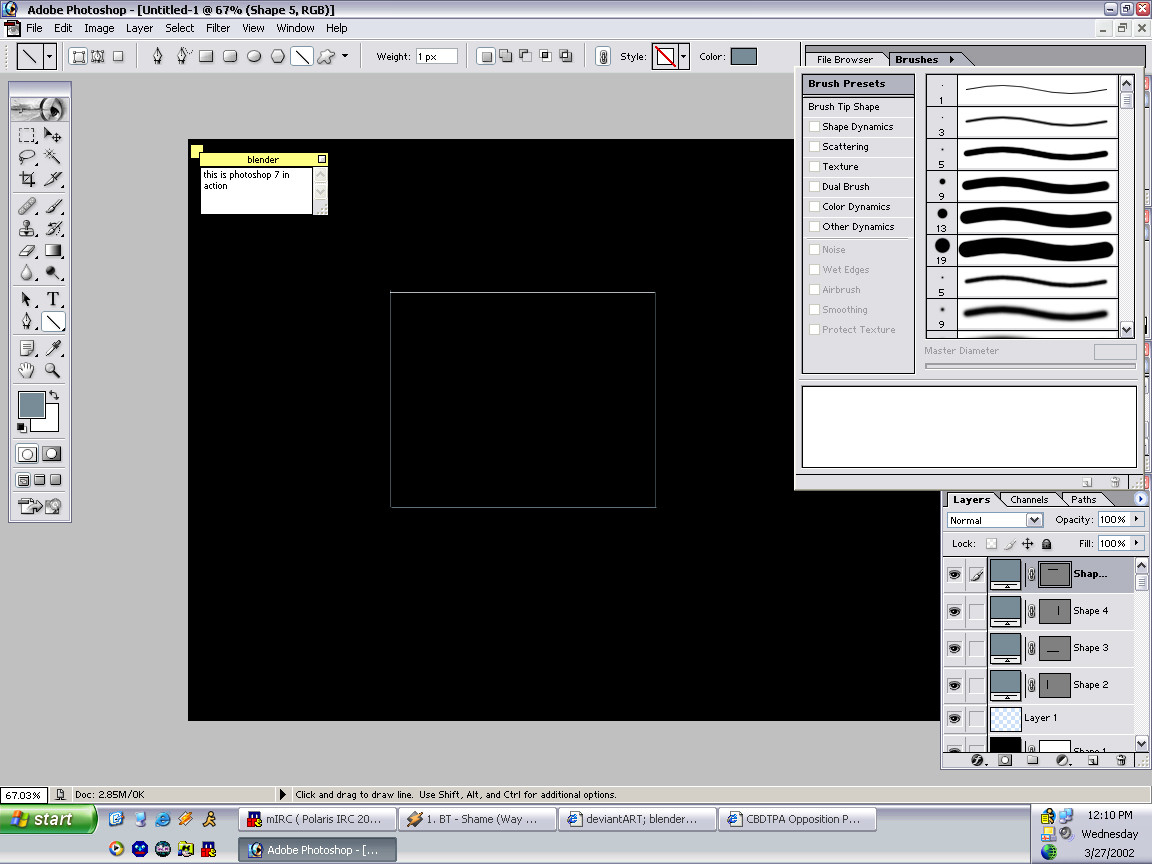The height and width of the screenshot is (864, 1152).
Task: Select the Gradient tool
Action: [53, 251]
